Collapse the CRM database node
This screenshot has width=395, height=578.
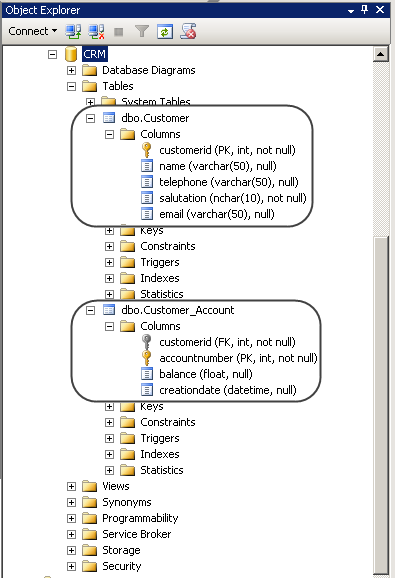[52, 55]
